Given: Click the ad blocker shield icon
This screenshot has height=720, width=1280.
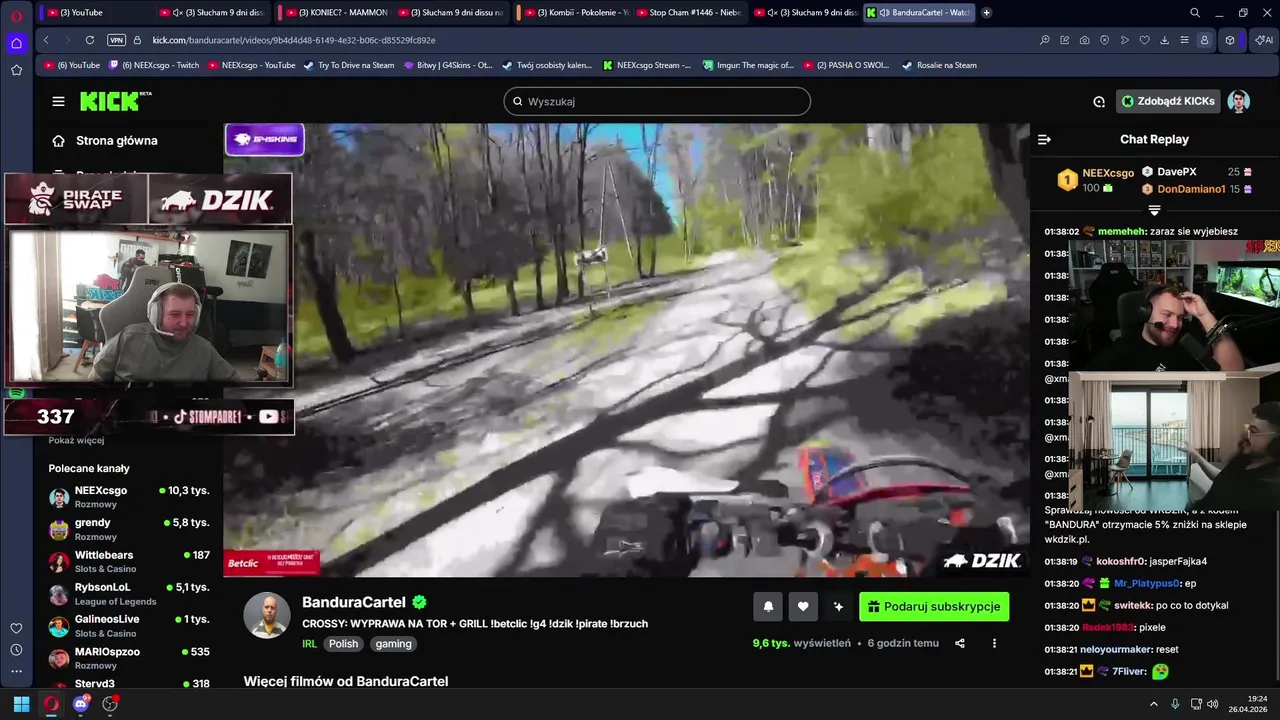Looking at the screenshot, I should [x=1105, y=40].
